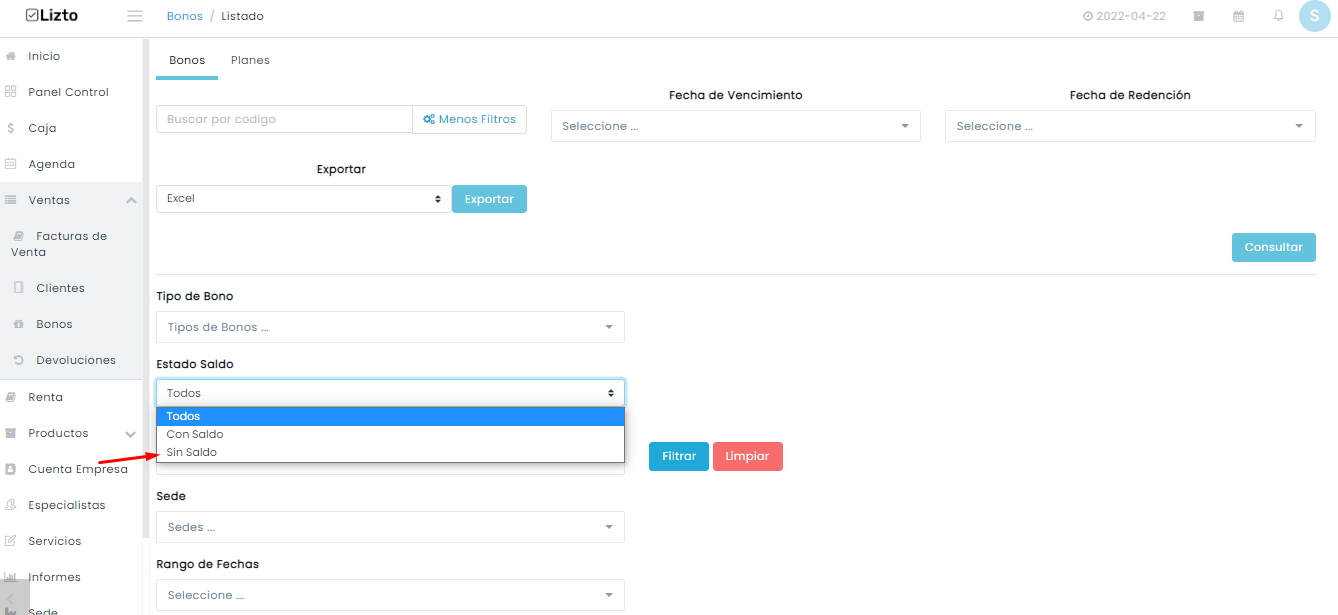Click the calendar icon in top bar

[x=1239, y=16]
